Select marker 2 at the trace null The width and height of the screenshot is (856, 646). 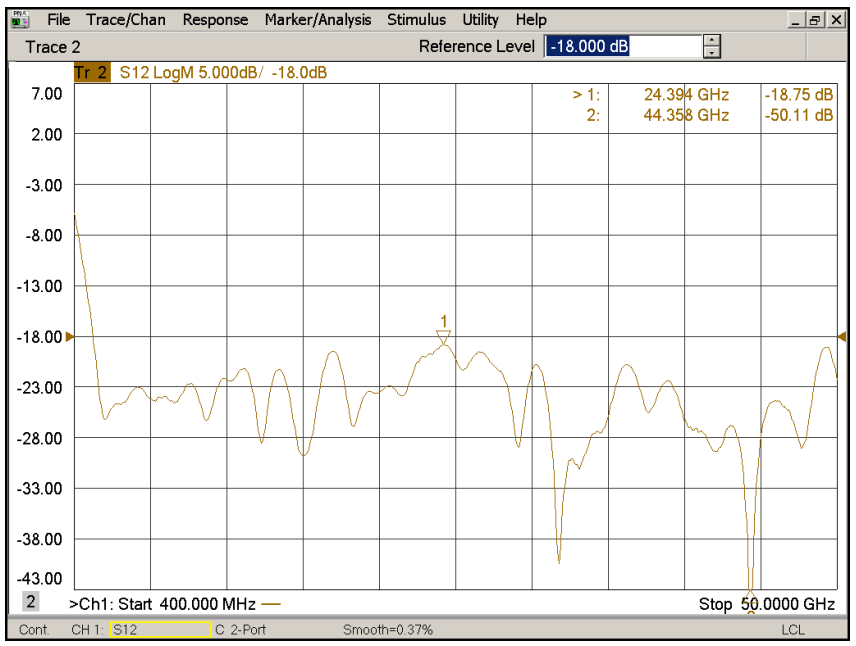(750, 584)
